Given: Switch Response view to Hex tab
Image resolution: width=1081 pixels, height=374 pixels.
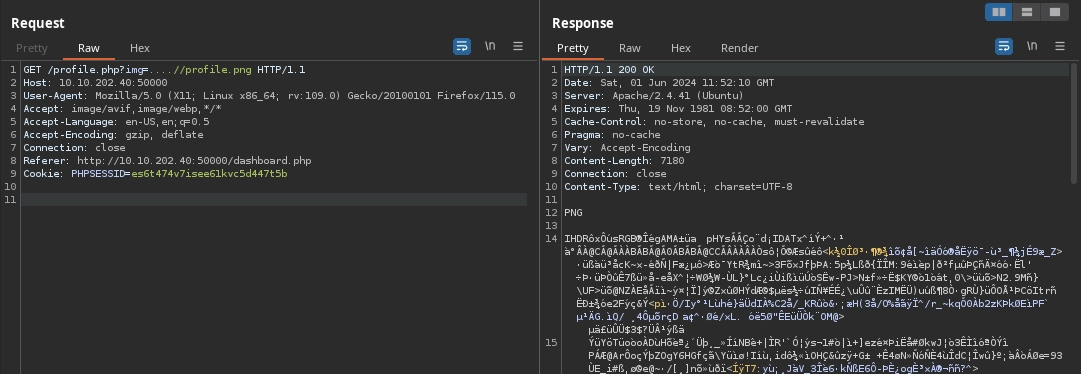Looking at the screenshot, I should coord(680,48).
